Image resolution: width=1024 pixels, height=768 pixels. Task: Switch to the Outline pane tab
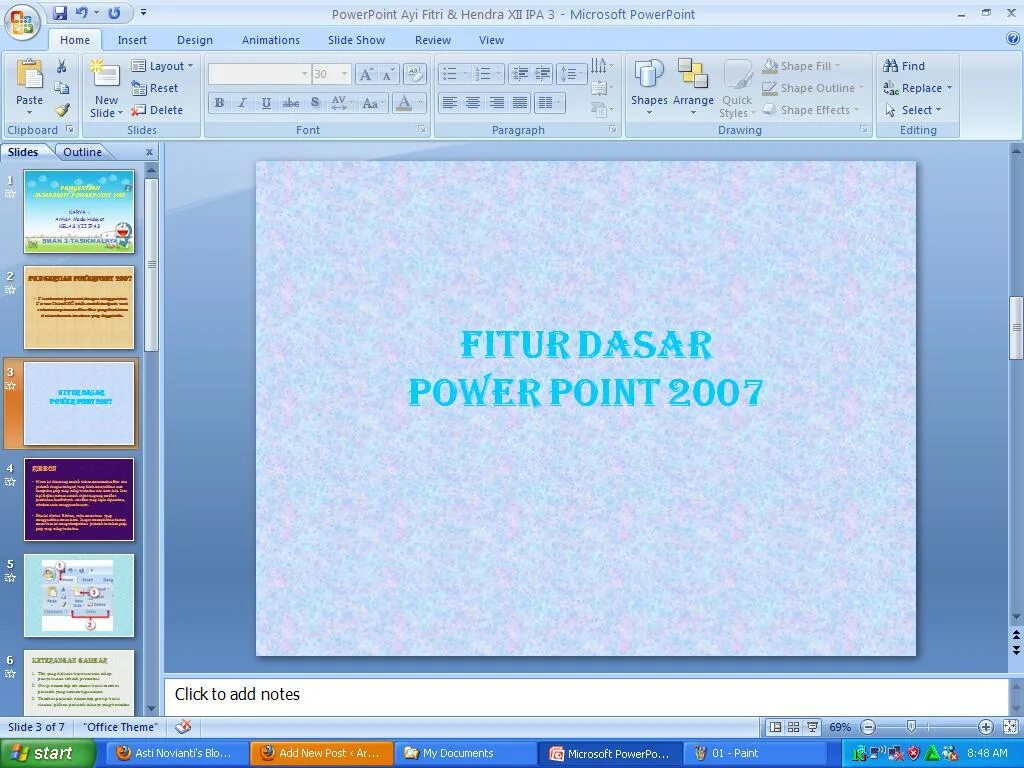pos(82,152)
